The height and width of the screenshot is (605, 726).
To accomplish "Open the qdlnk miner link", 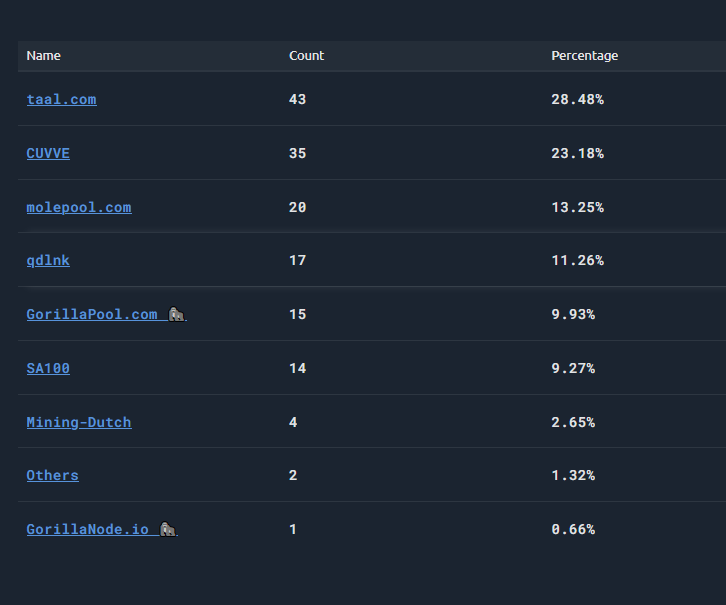I will point(48,260).
